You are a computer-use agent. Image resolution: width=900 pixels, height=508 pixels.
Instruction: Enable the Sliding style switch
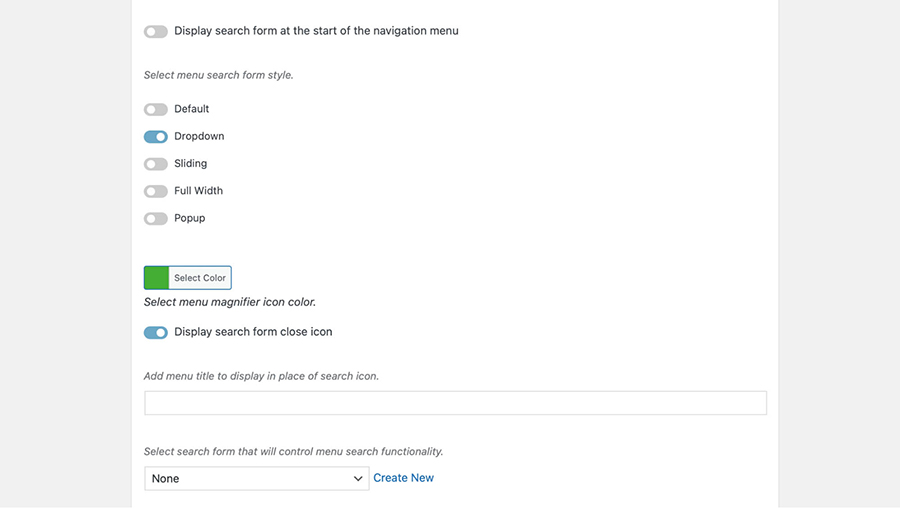(155, 164)
